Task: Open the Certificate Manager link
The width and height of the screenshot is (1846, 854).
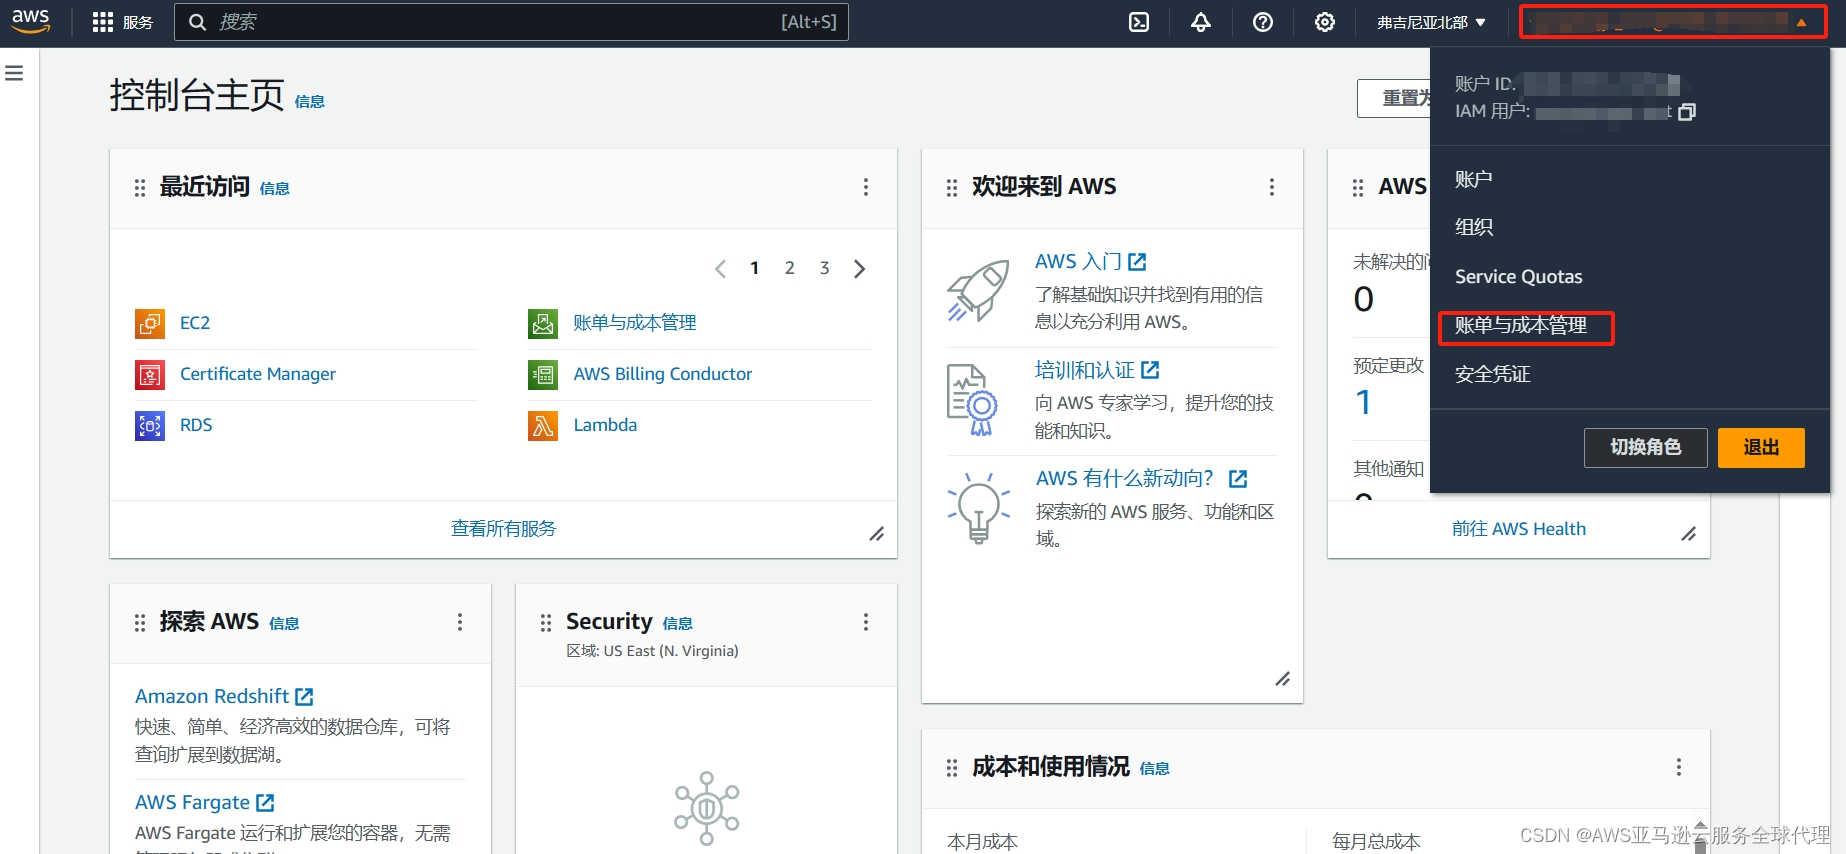Action: (258, 374)
